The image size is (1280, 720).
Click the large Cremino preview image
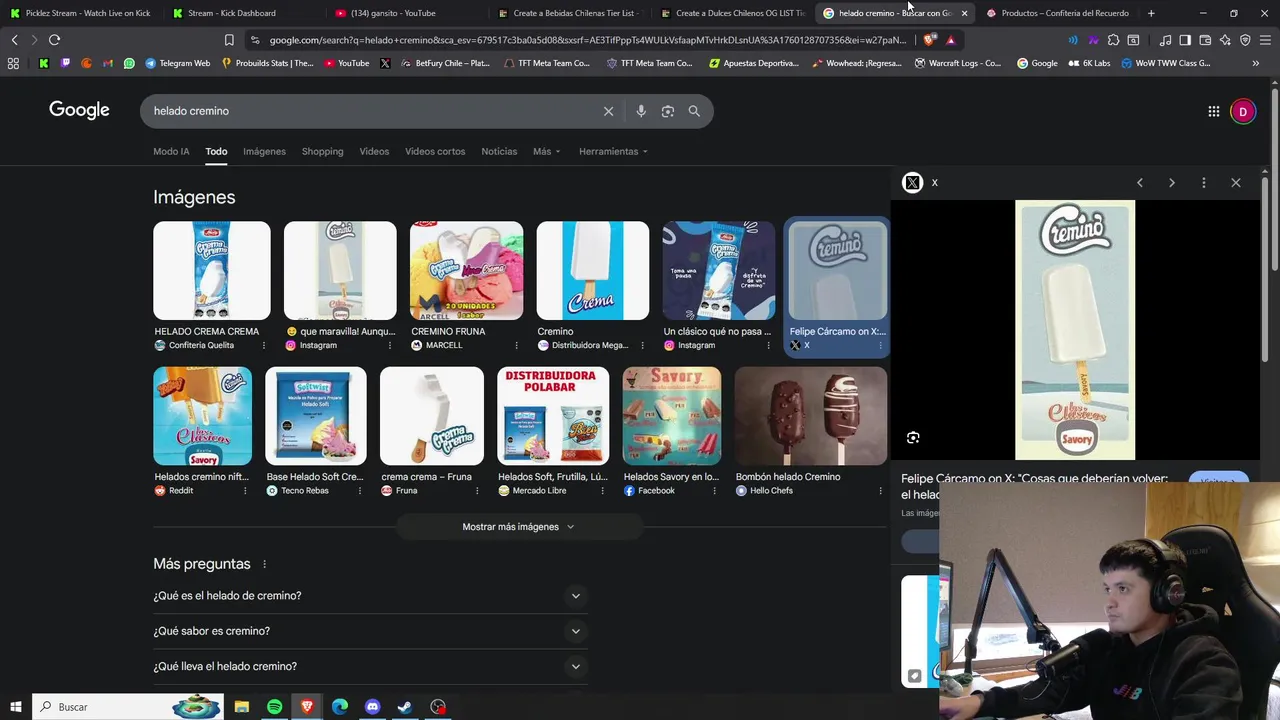tap(1075, 330)
